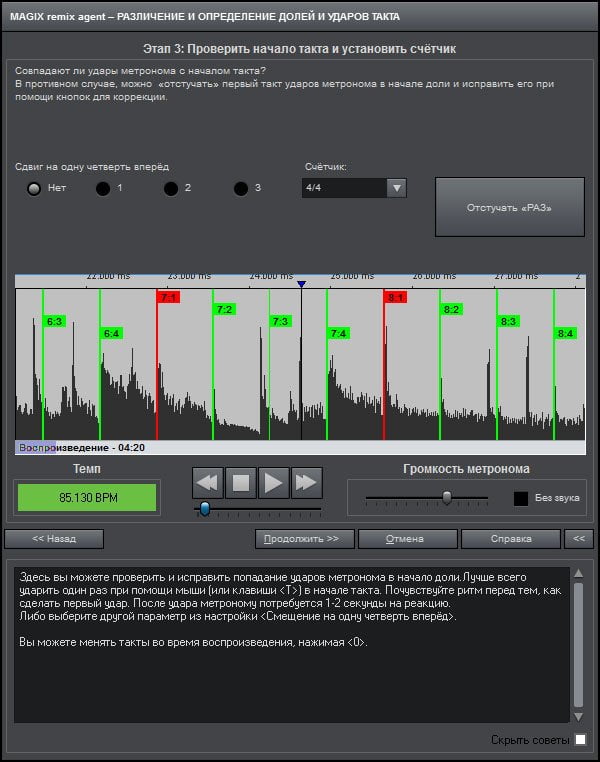This screenshot has height=762, width=600.
Task: Click the 'Отмена' button
Action: point(408,538)
